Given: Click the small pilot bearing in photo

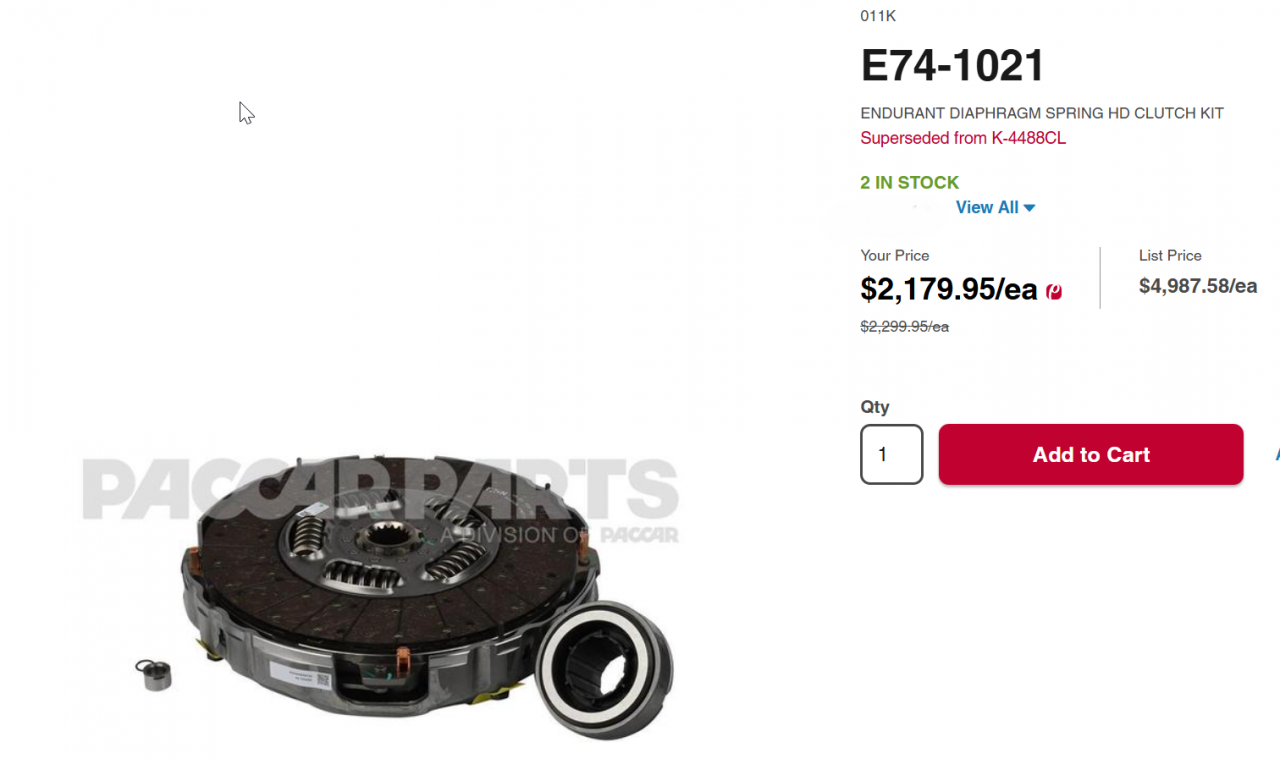Looking at the screenshot, I should coord(154,674).
